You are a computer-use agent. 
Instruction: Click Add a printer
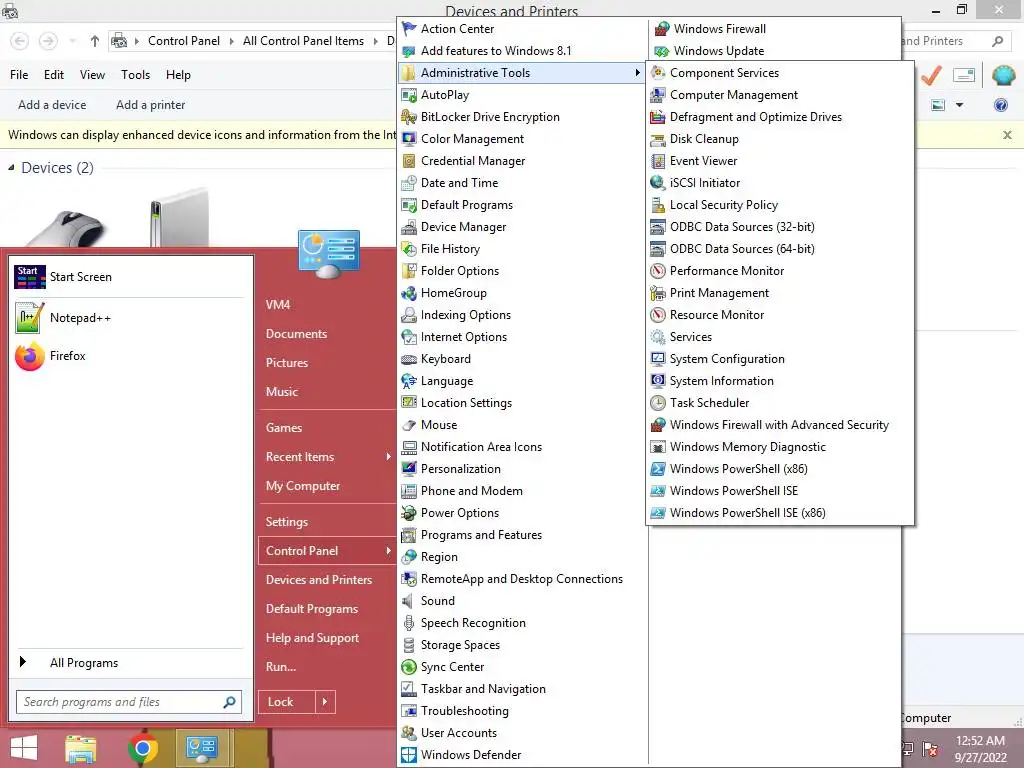click(x=150, y=105)
